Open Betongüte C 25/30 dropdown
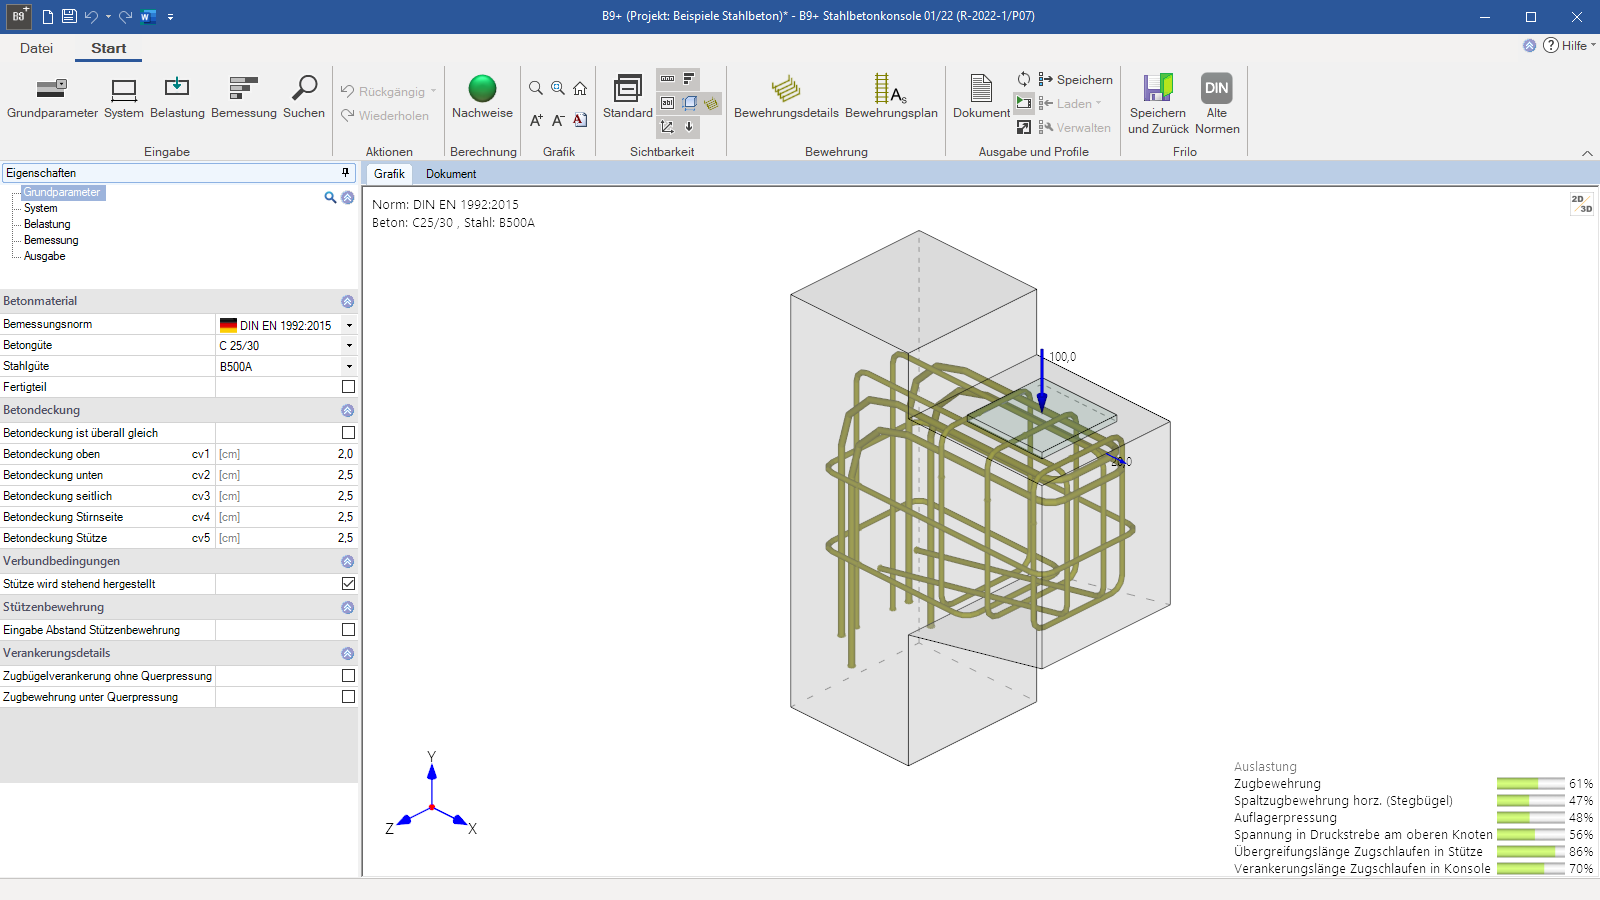 (349, 346)
